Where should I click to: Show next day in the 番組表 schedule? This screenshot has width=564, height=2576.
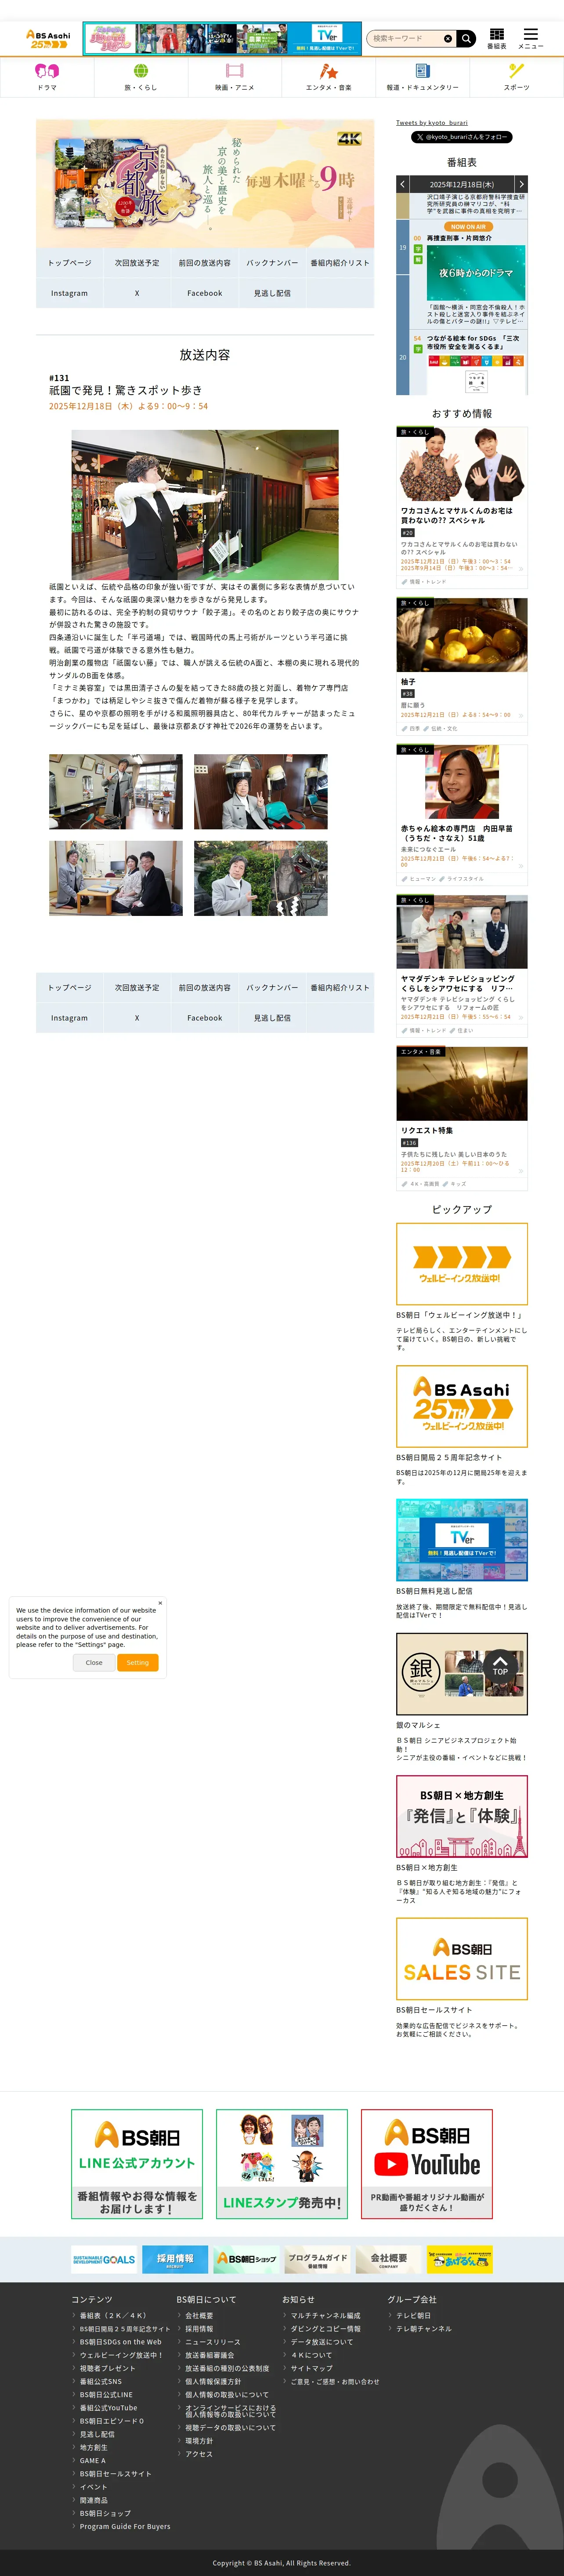521,184
